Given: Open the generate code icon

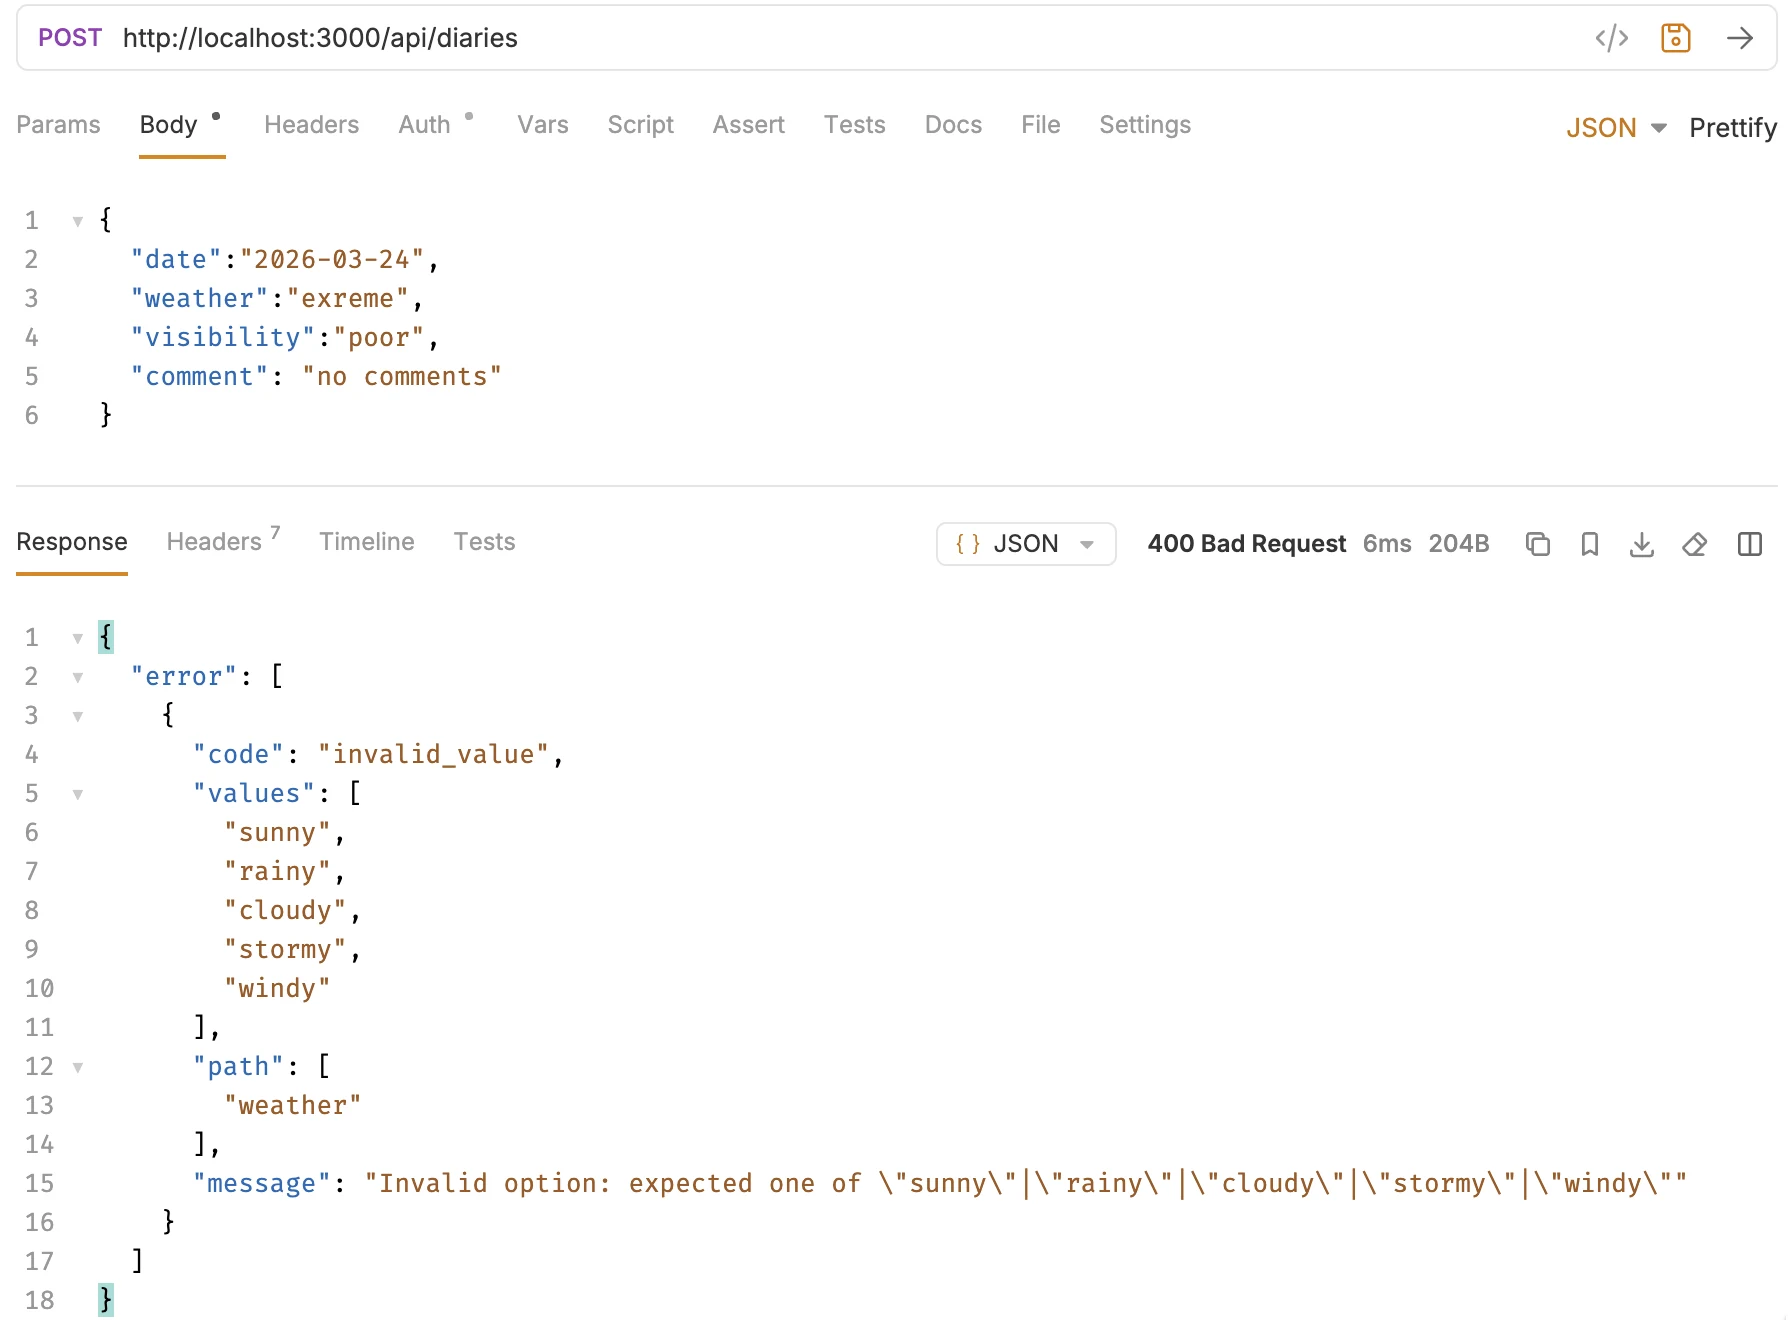Looking at the screenshot, I should (x=1612, y=38).
